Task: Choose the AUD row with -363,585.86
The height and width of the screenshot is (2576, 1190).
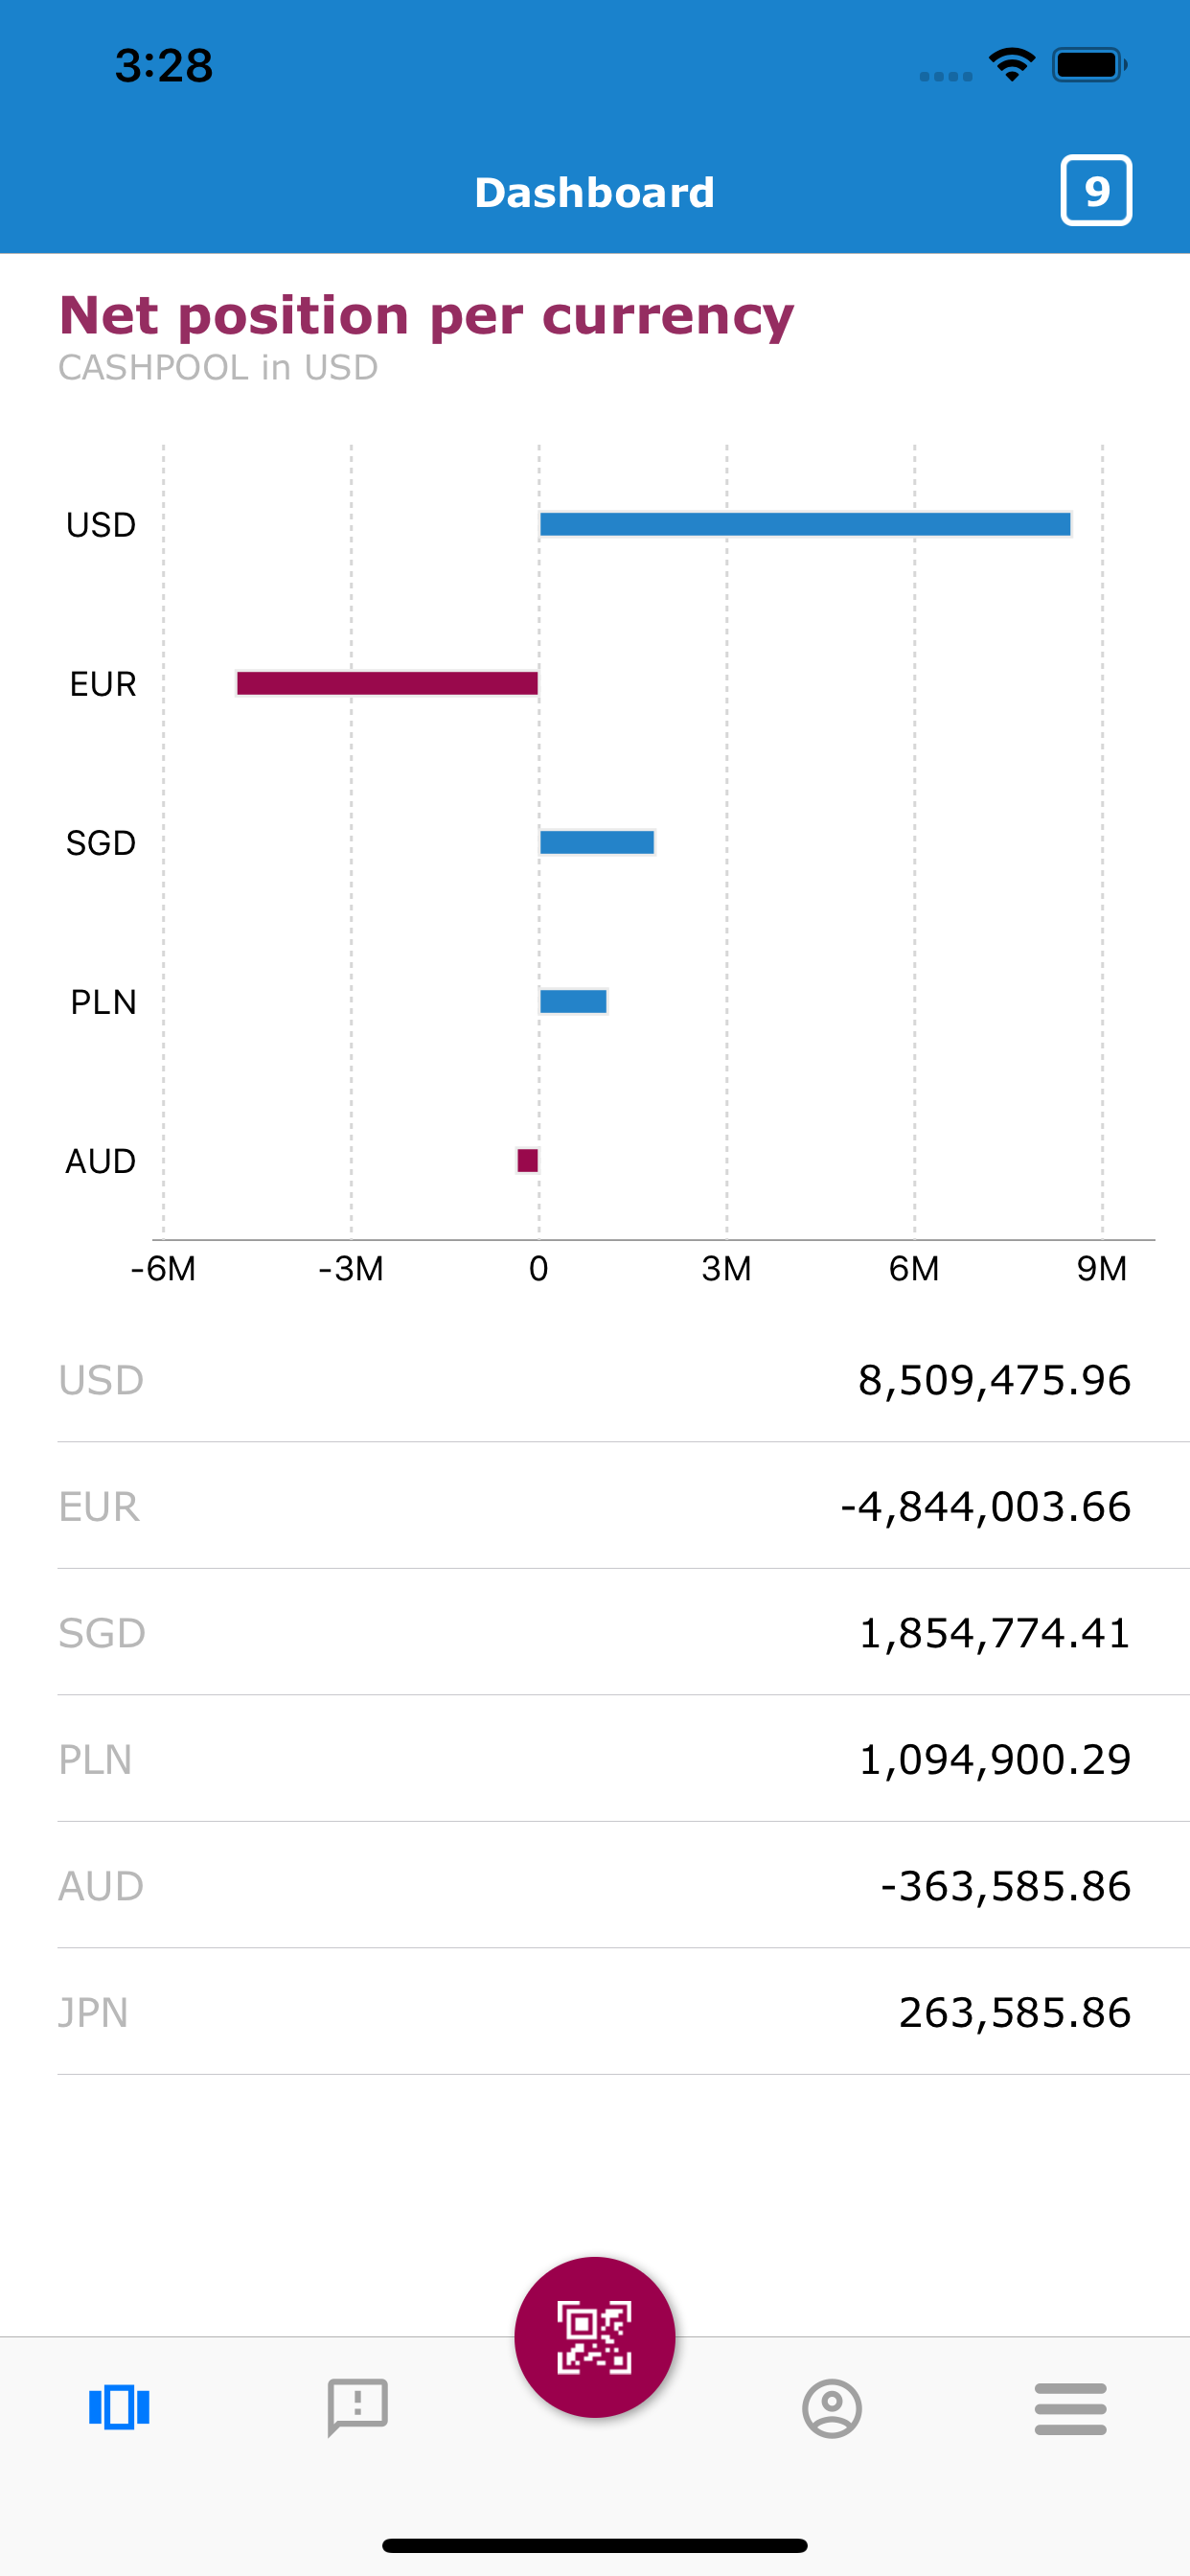Action: coord(594,1886)
